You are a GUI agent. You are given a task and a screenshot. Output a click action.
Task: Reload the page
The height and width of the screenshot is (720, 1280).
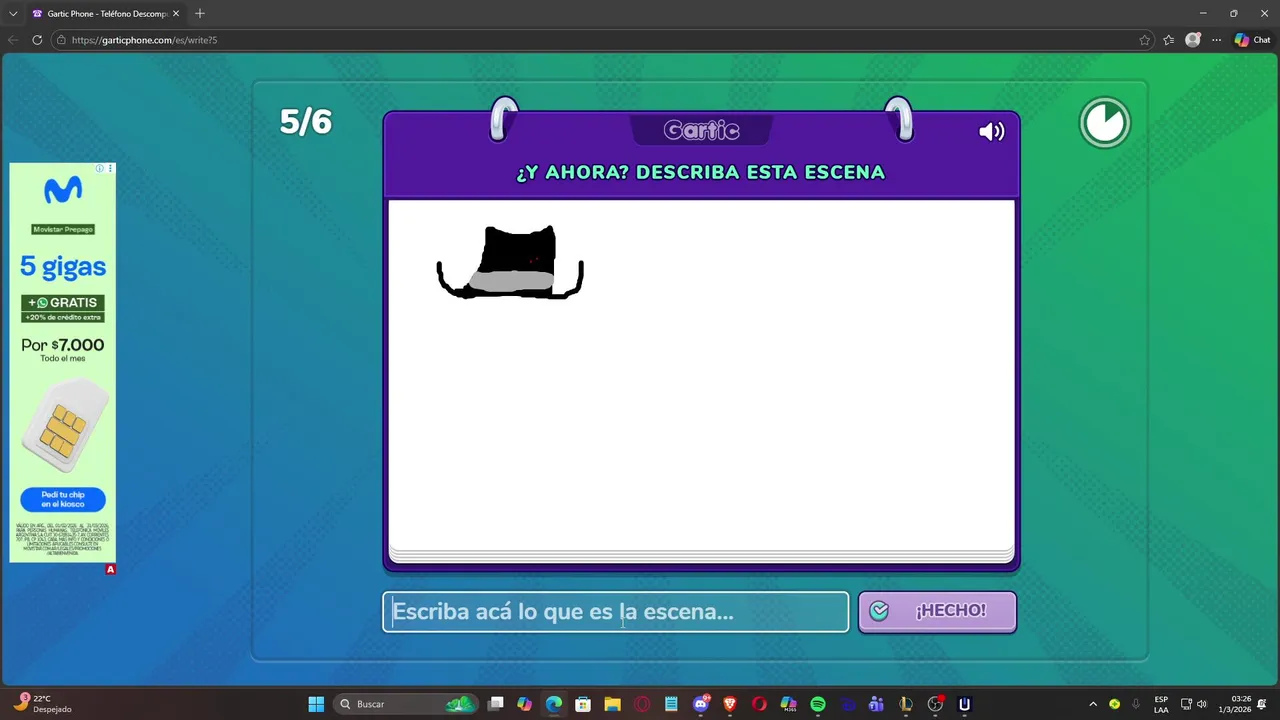(x=37, y=40)
